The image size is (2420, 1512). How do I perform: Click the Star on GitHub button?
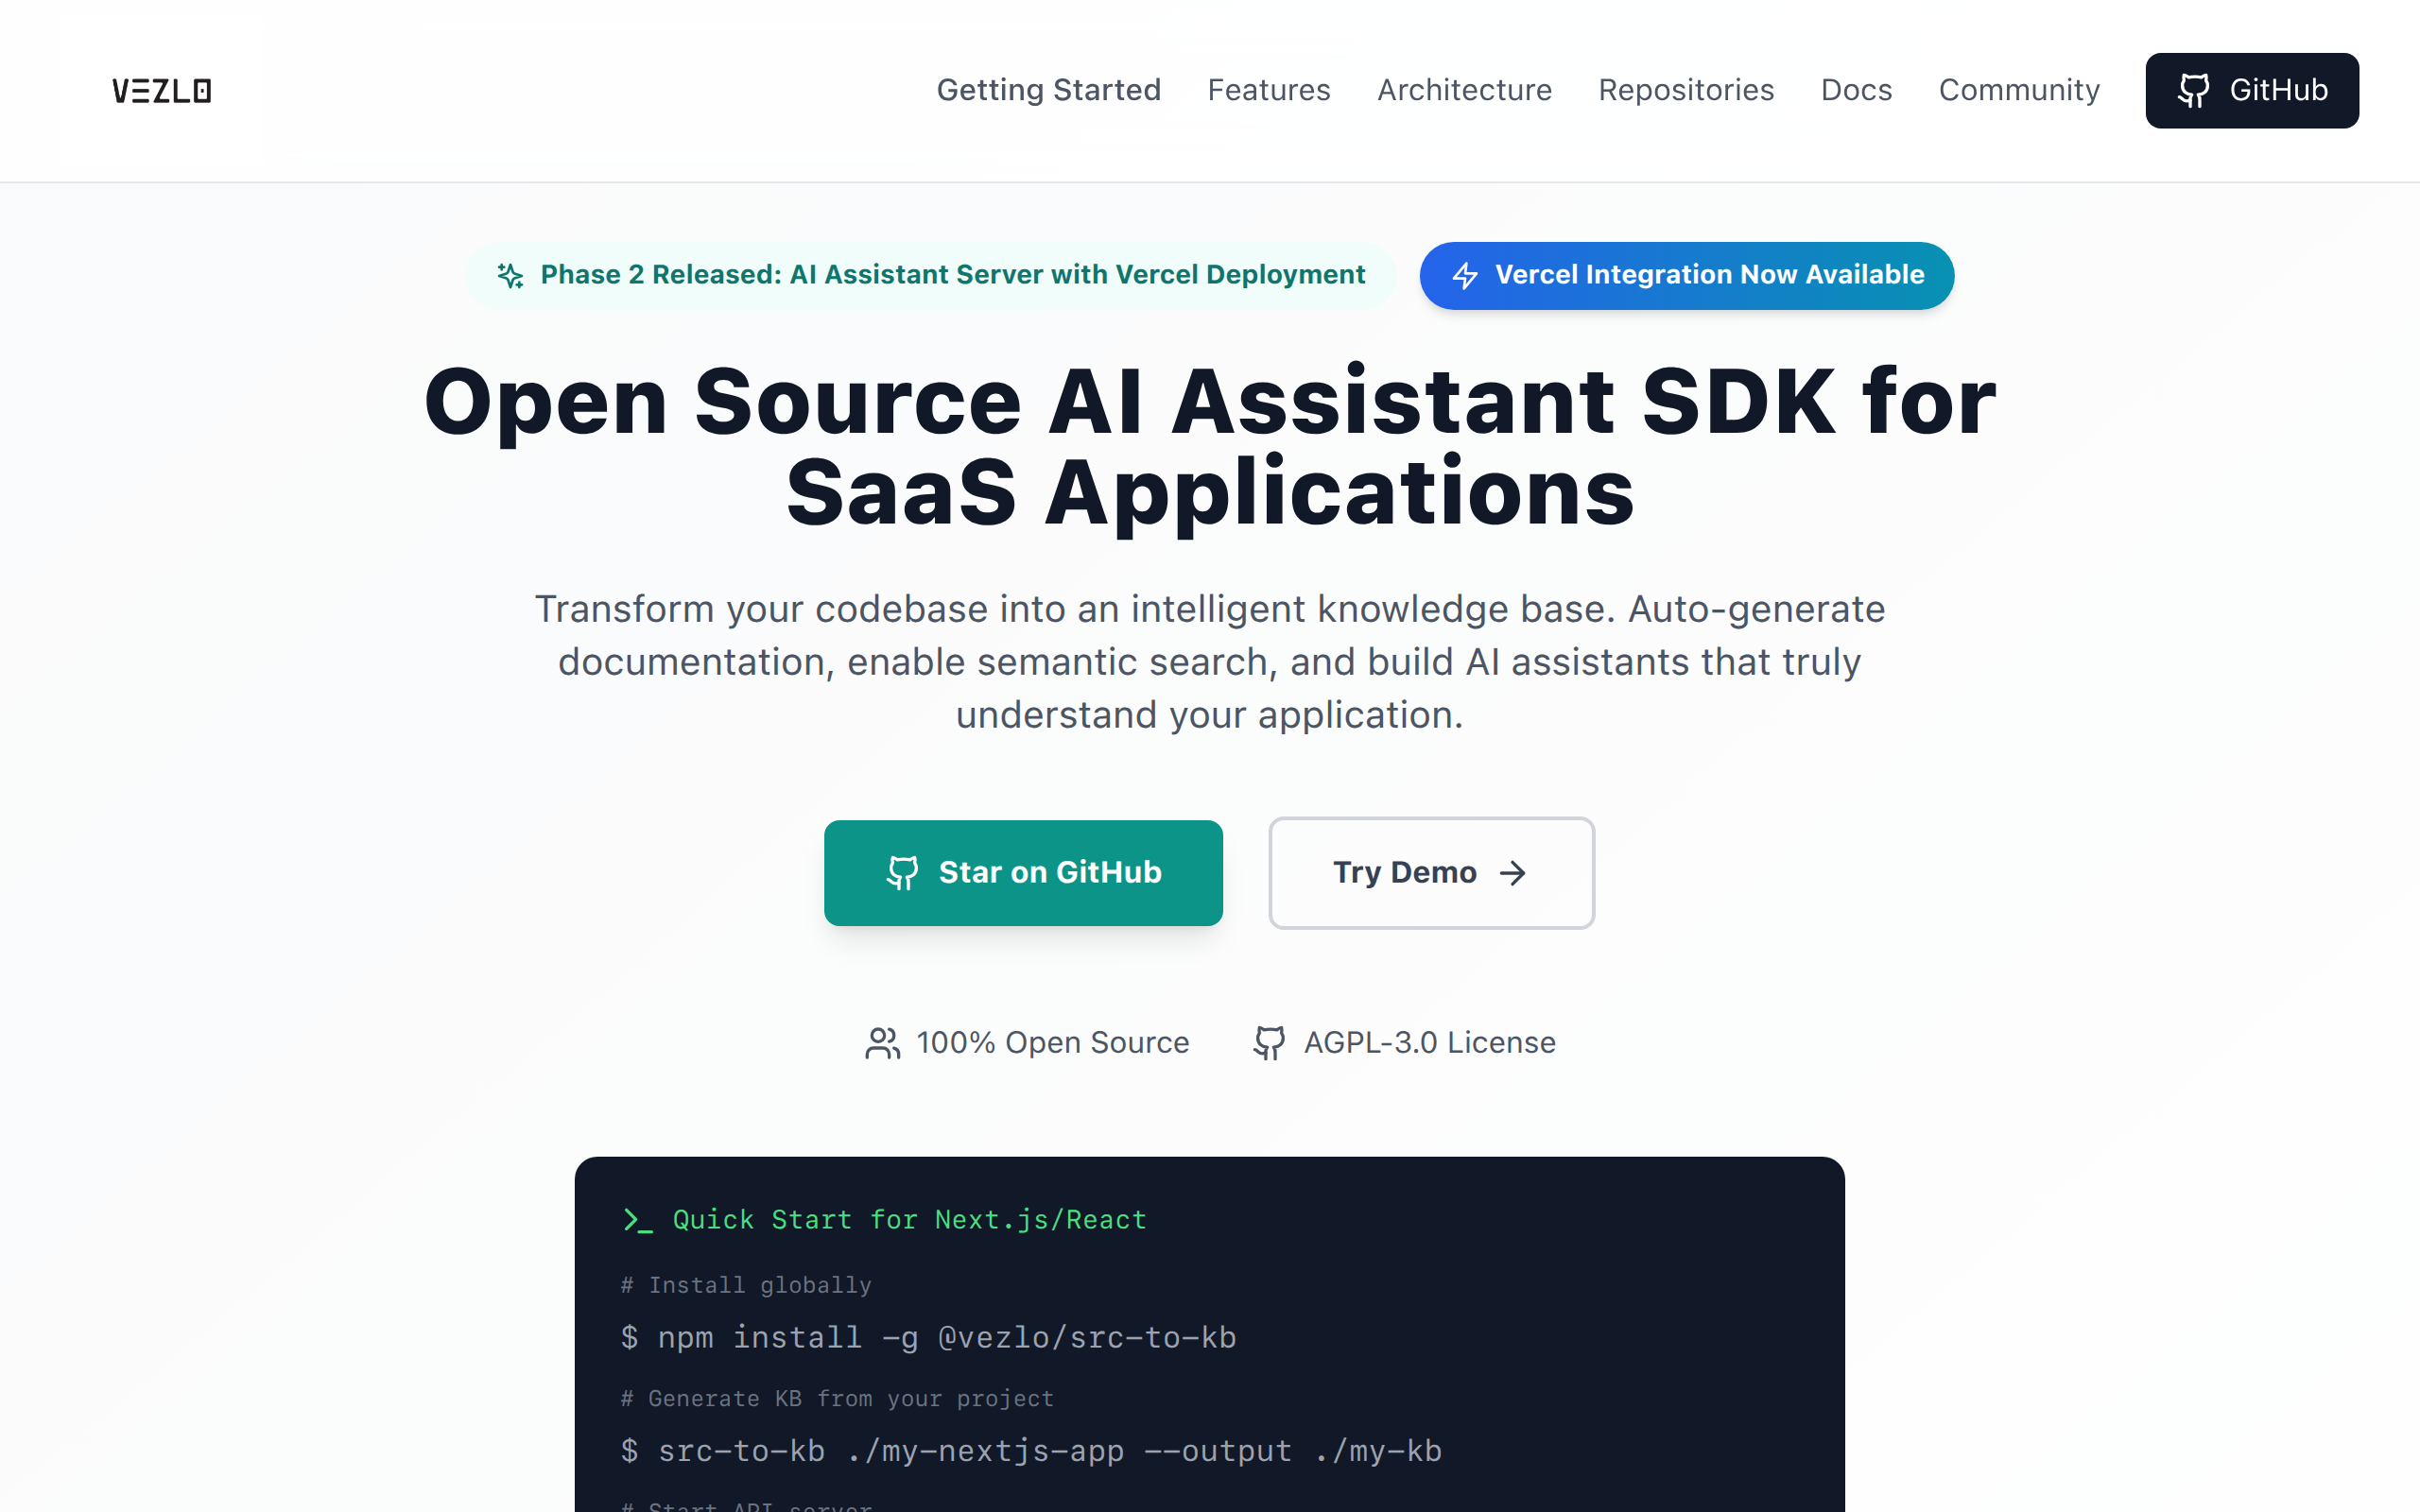tap(1023, 872)
